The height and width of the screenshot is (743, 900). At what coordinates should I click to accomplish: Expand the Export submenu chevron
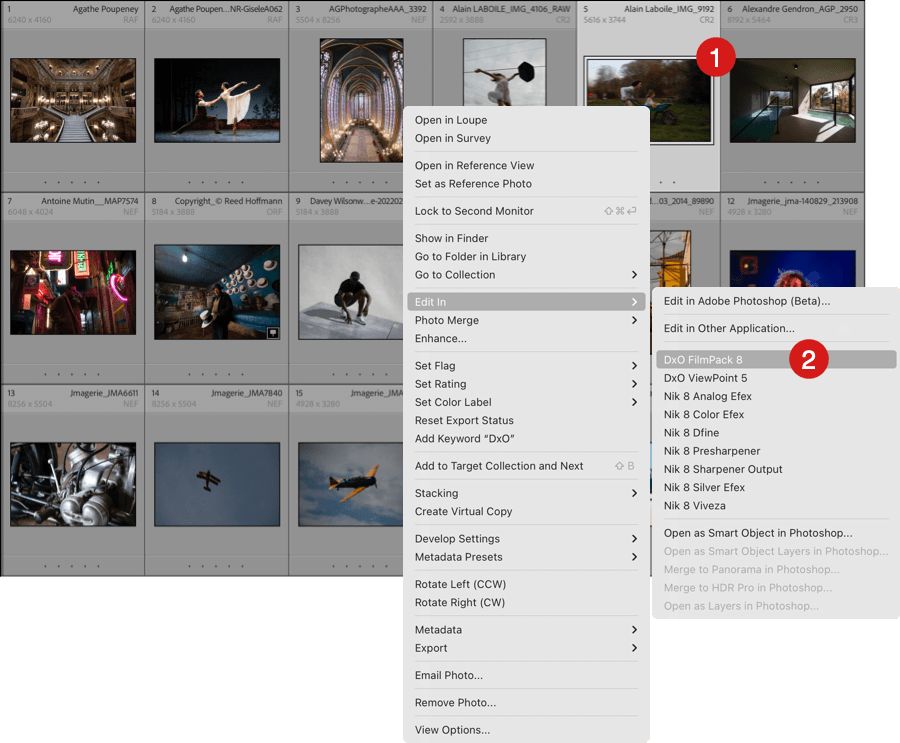tap(634, 648)
